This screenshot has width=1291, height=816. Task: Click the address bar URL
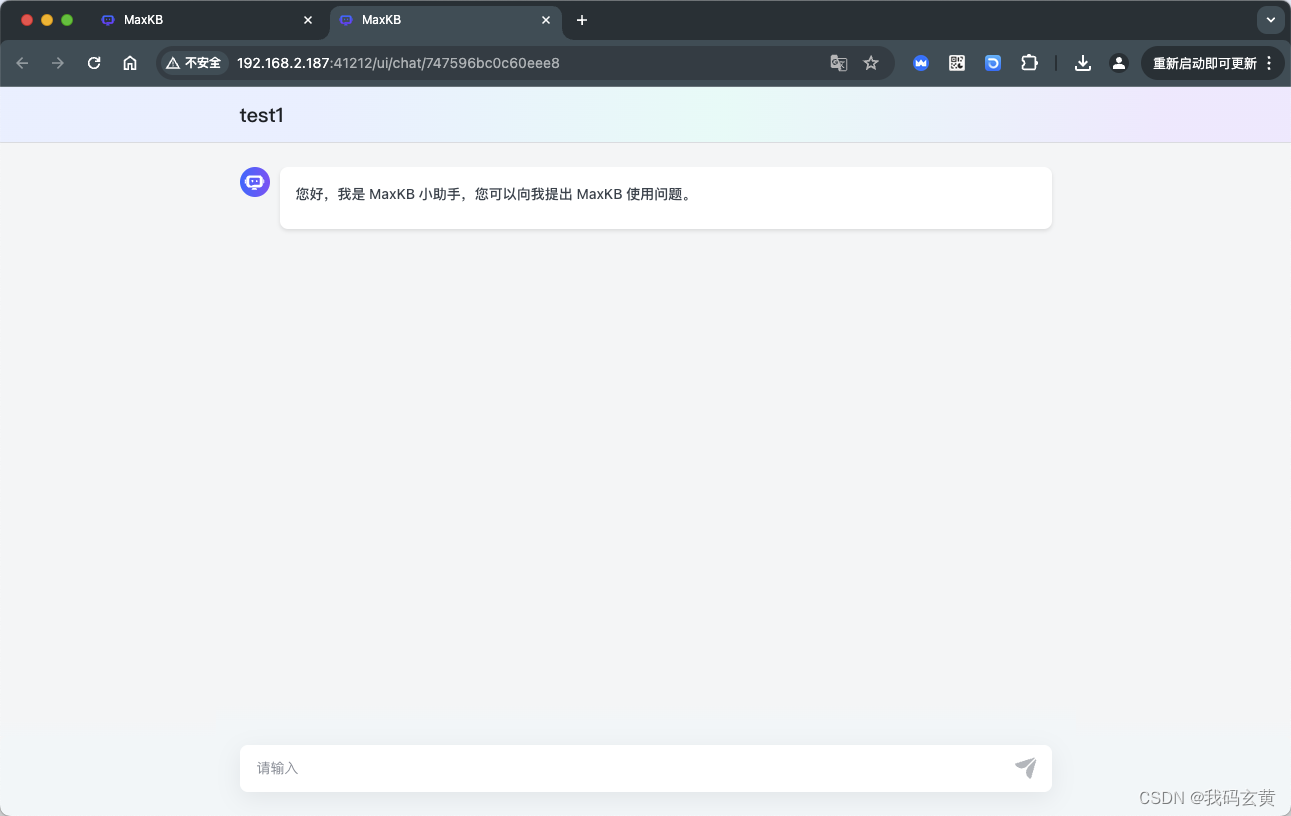398,63
